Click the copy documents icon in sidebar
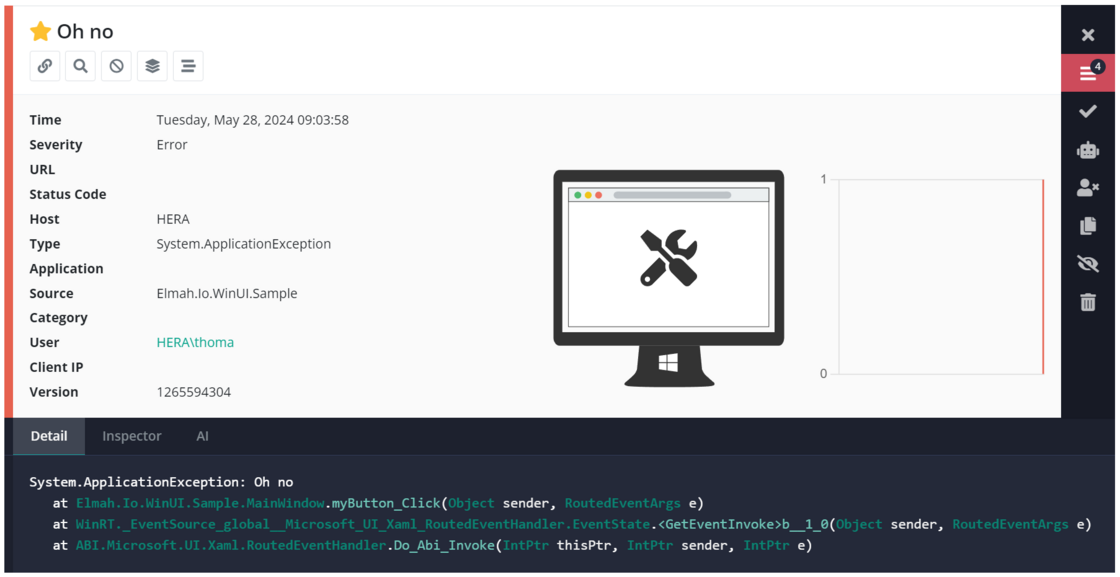Image resolution: width=1120 pixels, height=577 pixels. click(x=1088, y=226)
